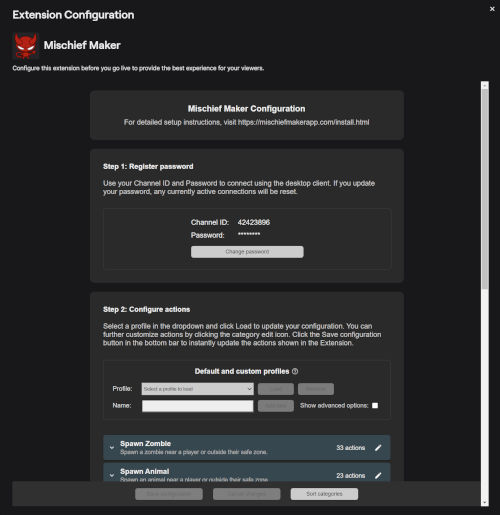Expand the Spawn Zombie category chevron
The height and width of the screenshot is (515, 500).
click(x=112, y=448)
